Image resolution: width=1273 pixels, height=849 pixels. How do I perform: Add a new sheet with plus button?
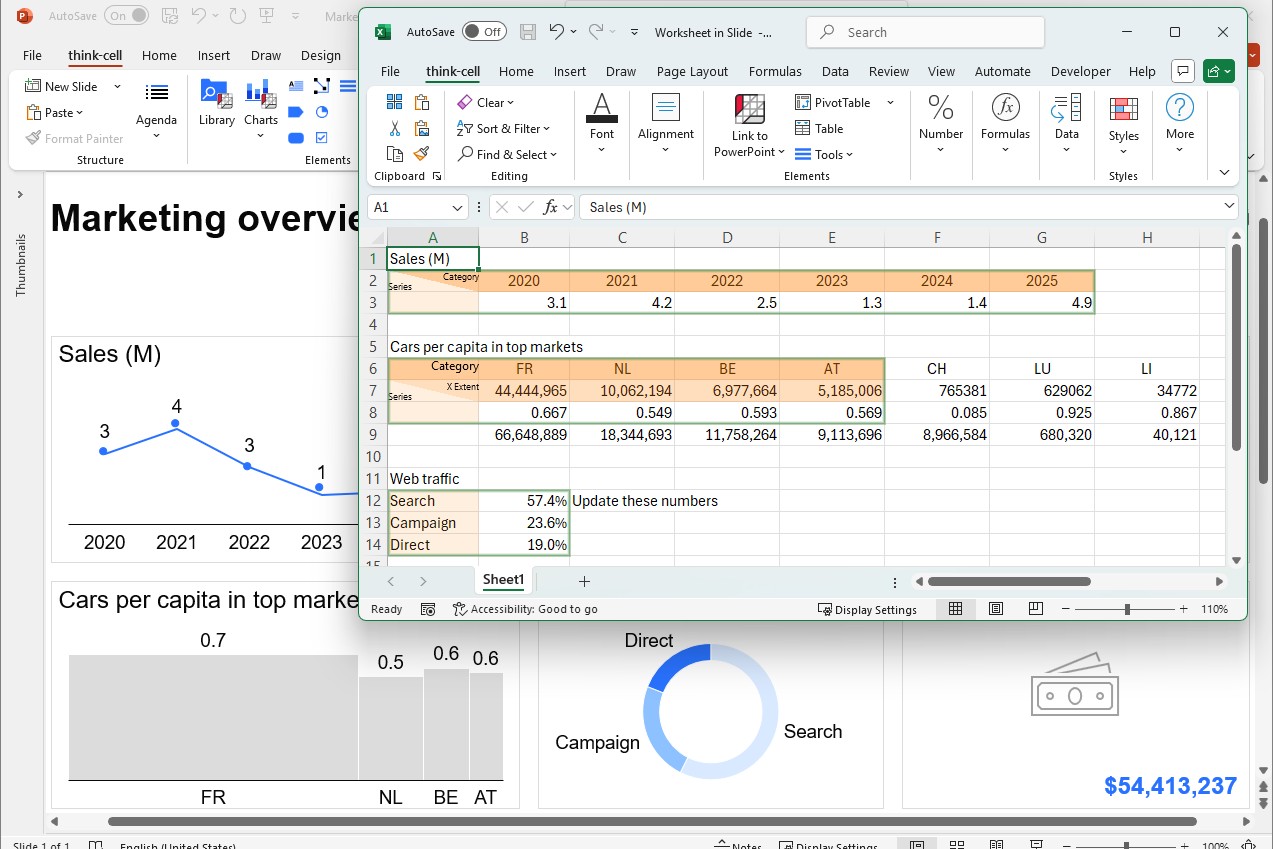point(585,581)
